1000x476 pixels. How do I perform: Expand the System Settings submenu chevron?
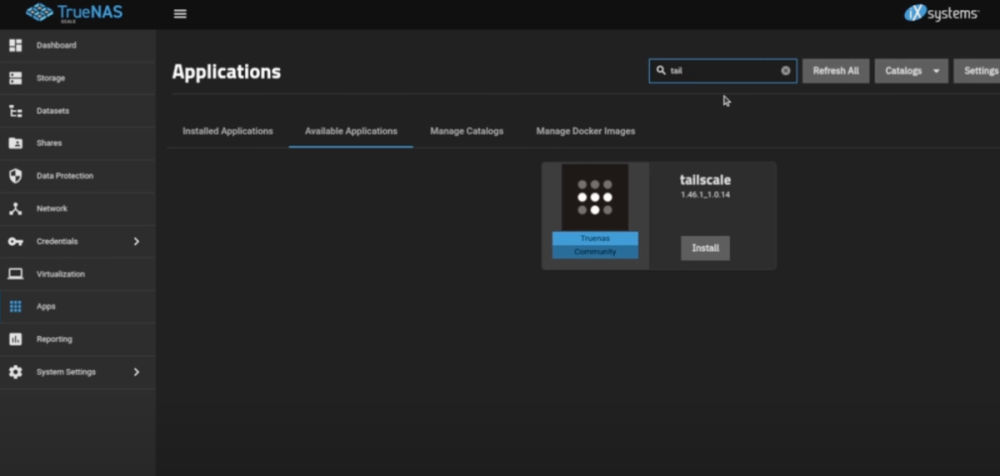click(137, 372)
